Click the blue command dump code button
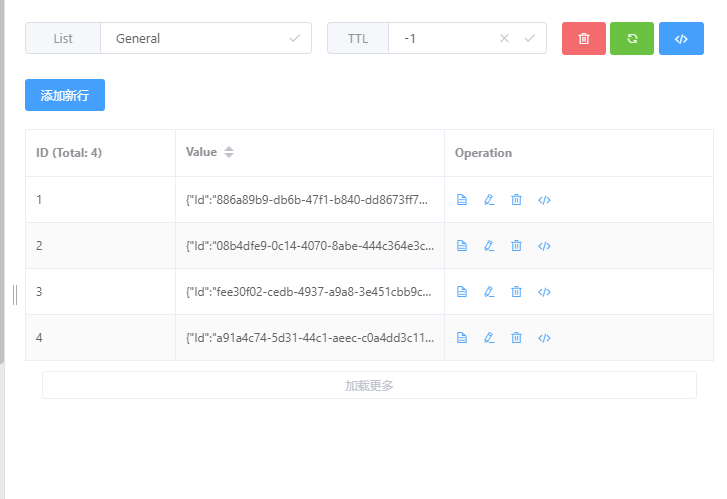This screenshot has width=727, height=499. (x=681, y=38)
